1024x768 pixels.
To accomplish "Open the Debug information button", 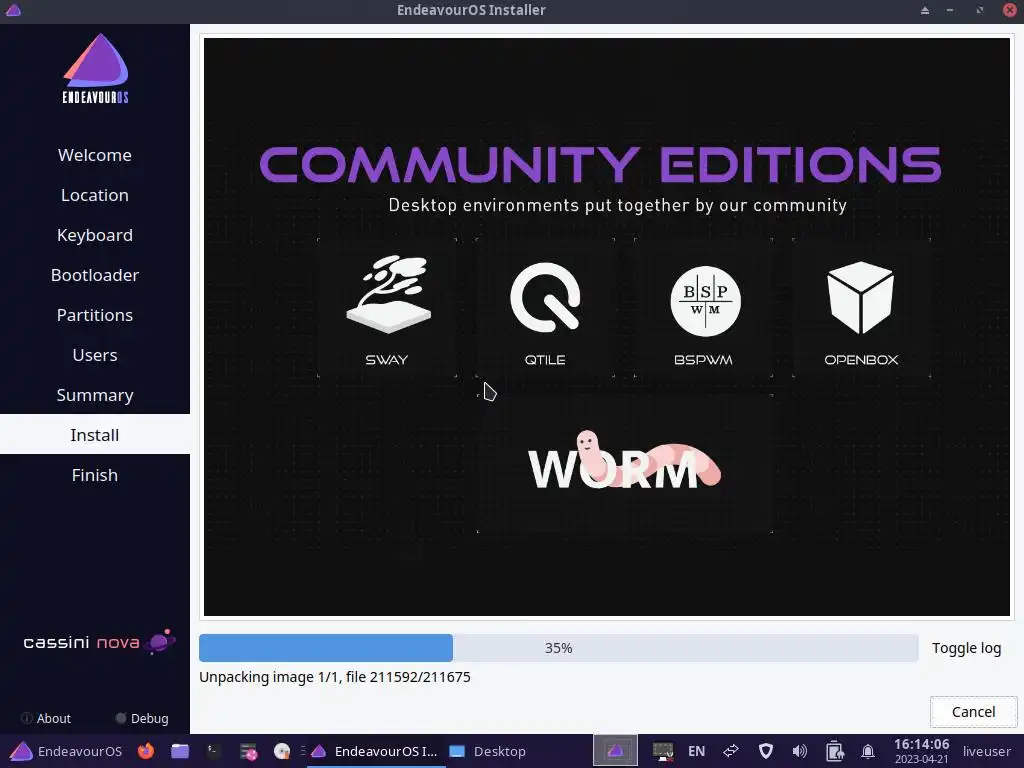I will pos(142,718).
